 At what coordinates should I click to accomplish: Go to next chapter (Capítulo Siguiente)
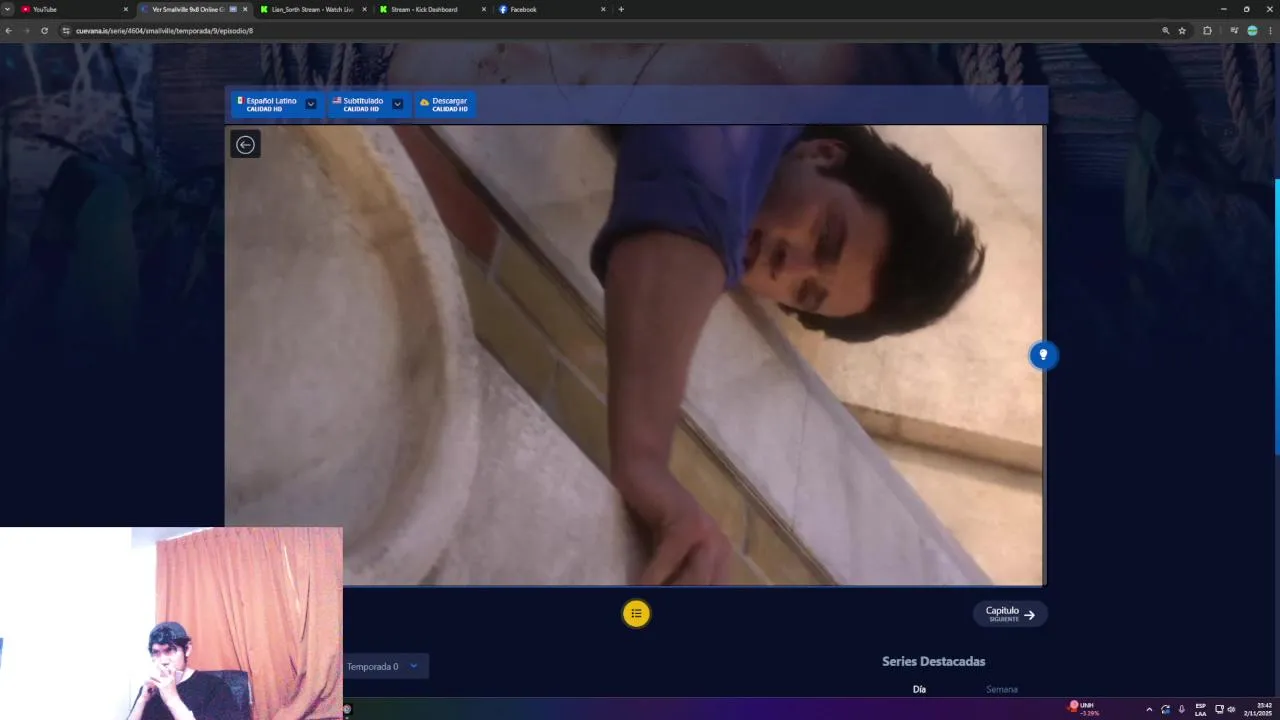click(1010, 614)
